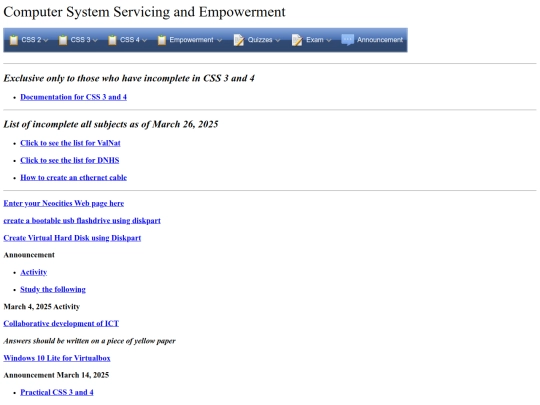The width and height of the screenshot is (540, 405).
Task: Click Answers should be written on yellow paper
Action: [90, 341]
